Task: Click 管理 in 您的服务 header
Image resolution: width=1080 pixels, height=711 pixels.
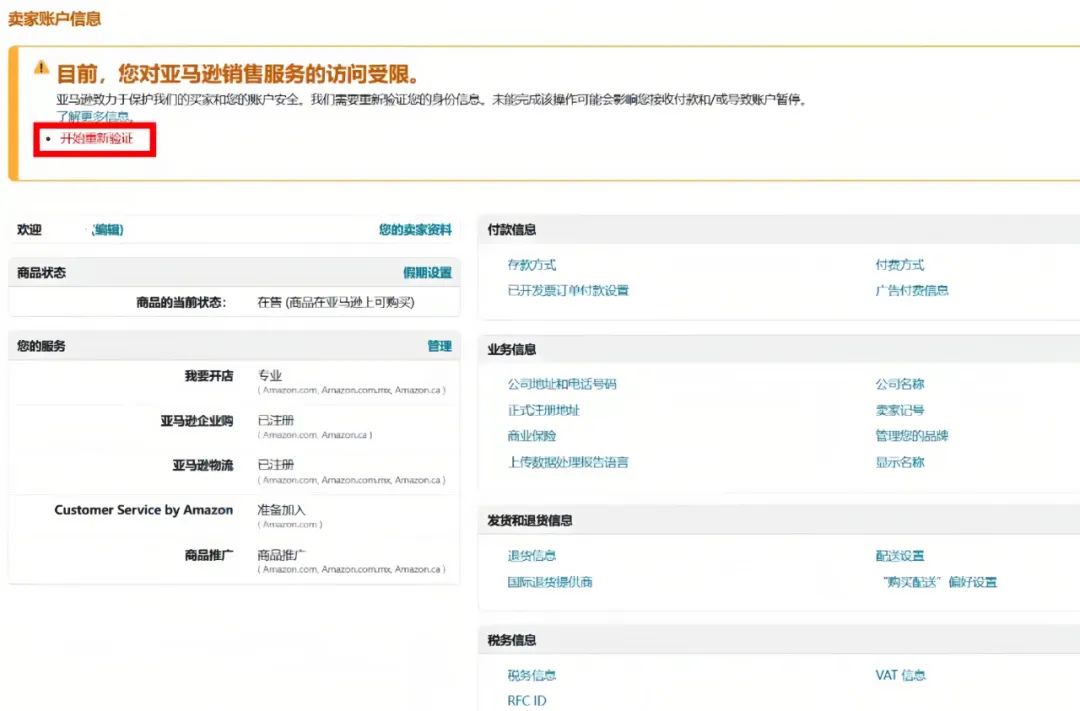Action: 439,346
